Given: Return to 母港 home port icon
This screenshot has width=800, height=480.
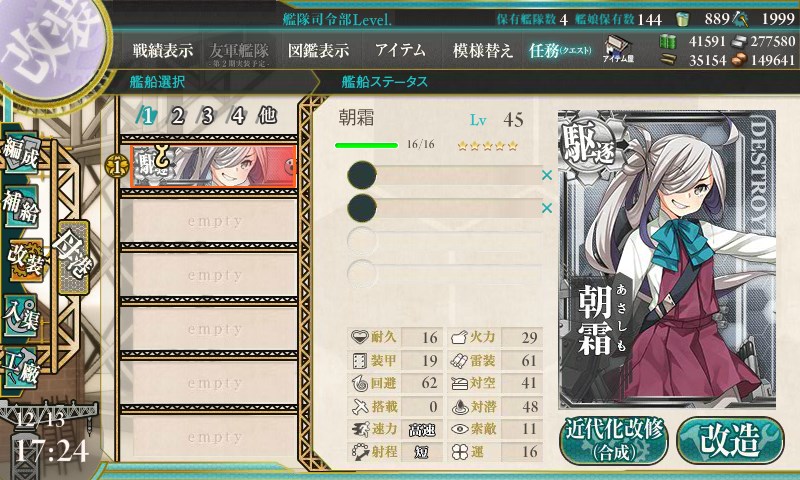Looking at the screenshot, I should pos(73,257).
